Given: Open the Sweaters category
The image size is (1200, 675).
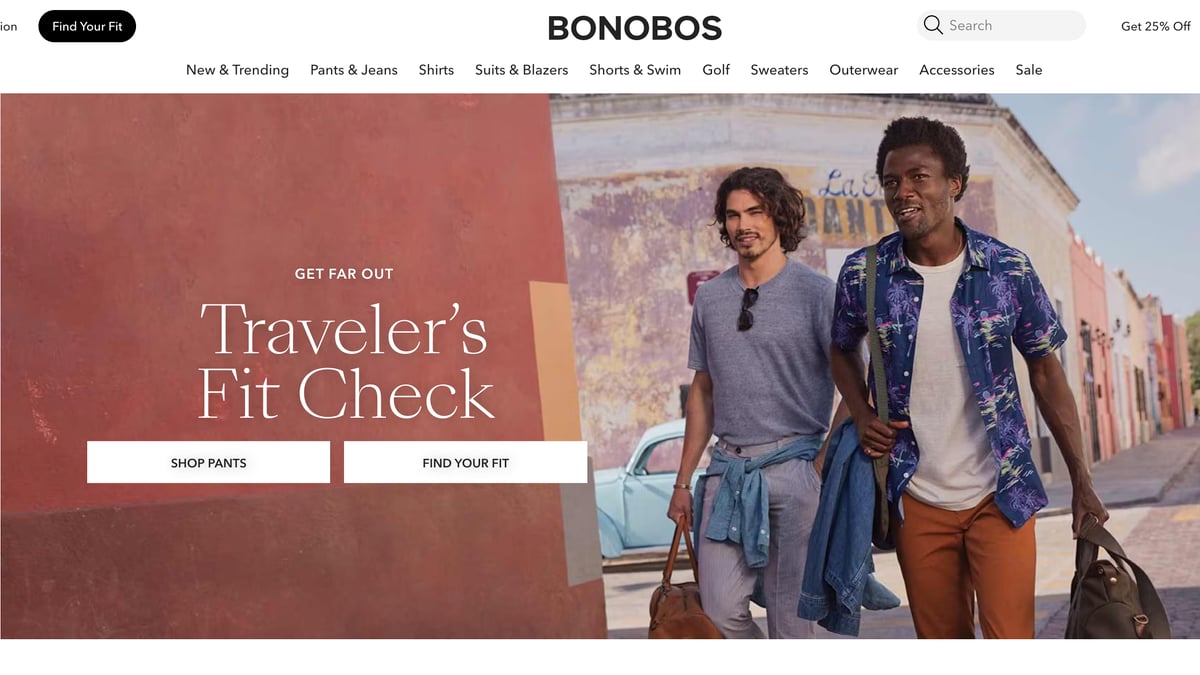Looking at the screenshot, I should [779, 70].
